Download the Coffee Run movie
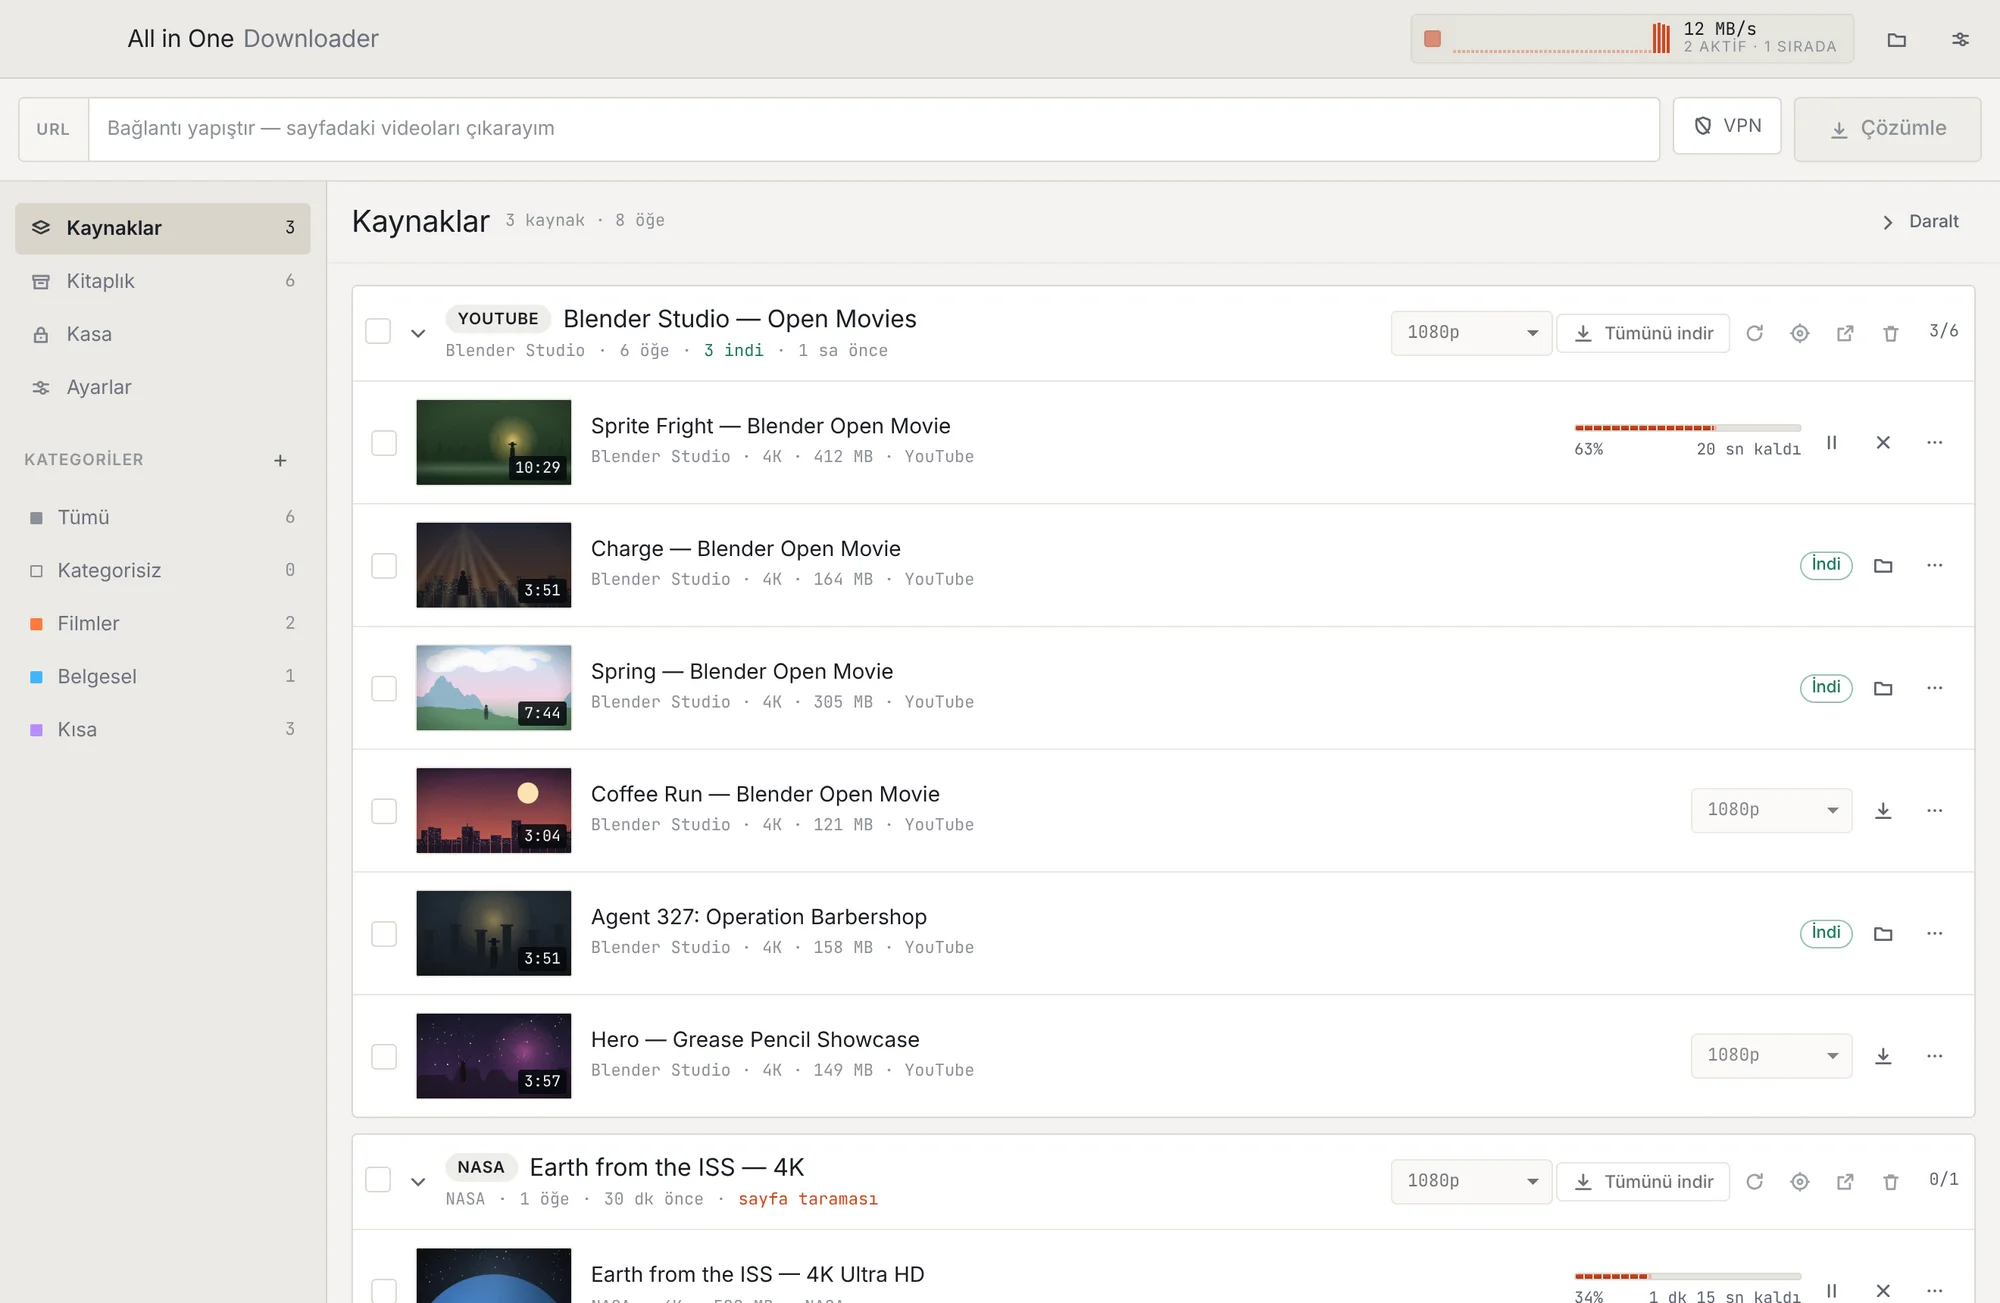 coord(1883,811)
